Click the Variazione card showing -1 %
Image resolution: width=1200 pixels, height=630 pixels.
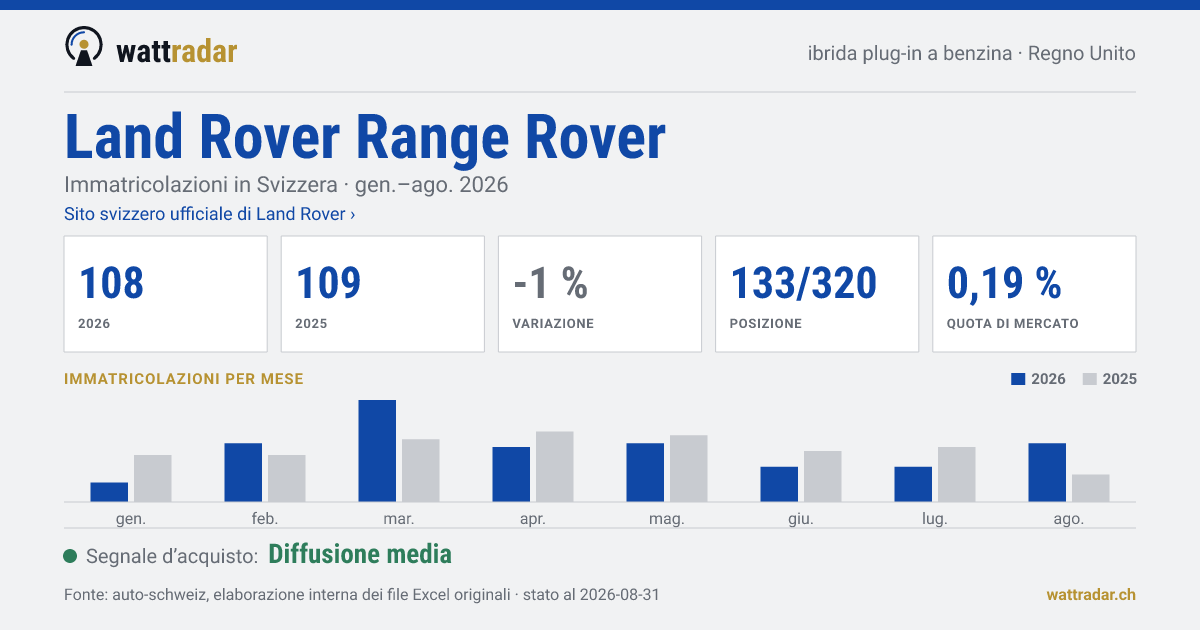tap(600, 294)
